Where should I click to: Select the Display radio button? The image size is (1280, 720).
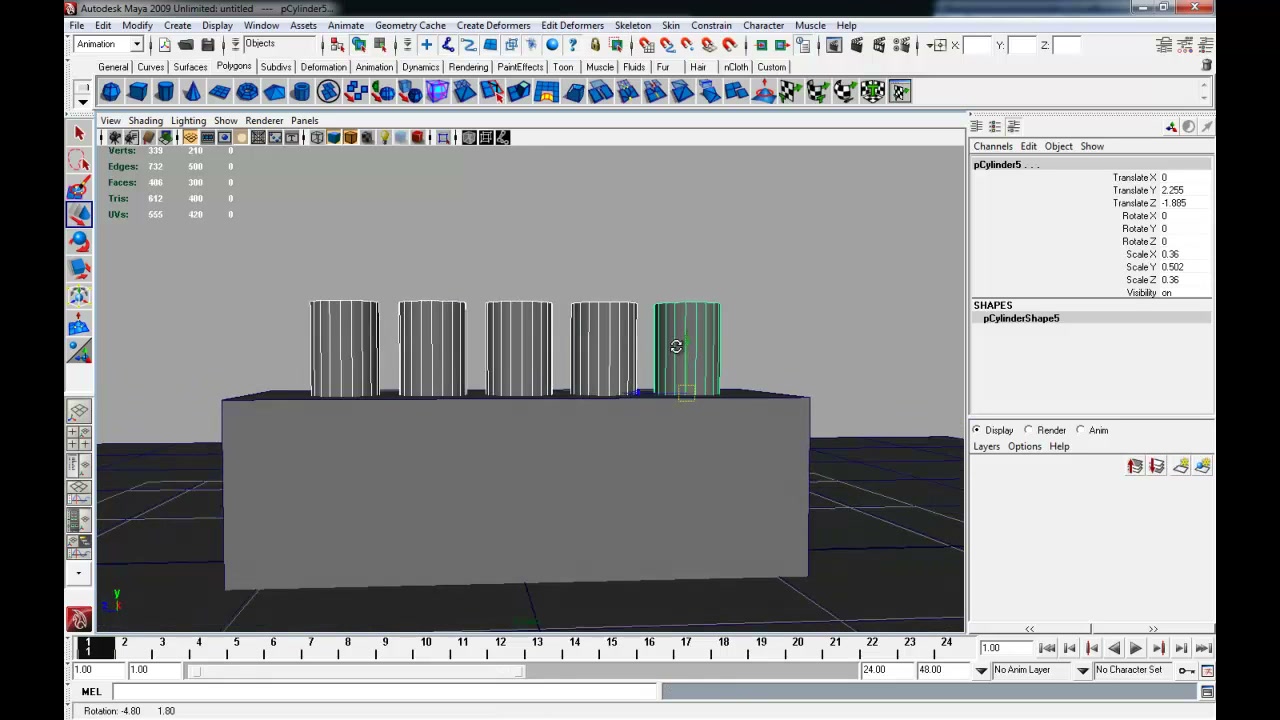click(x=977, y=430)
